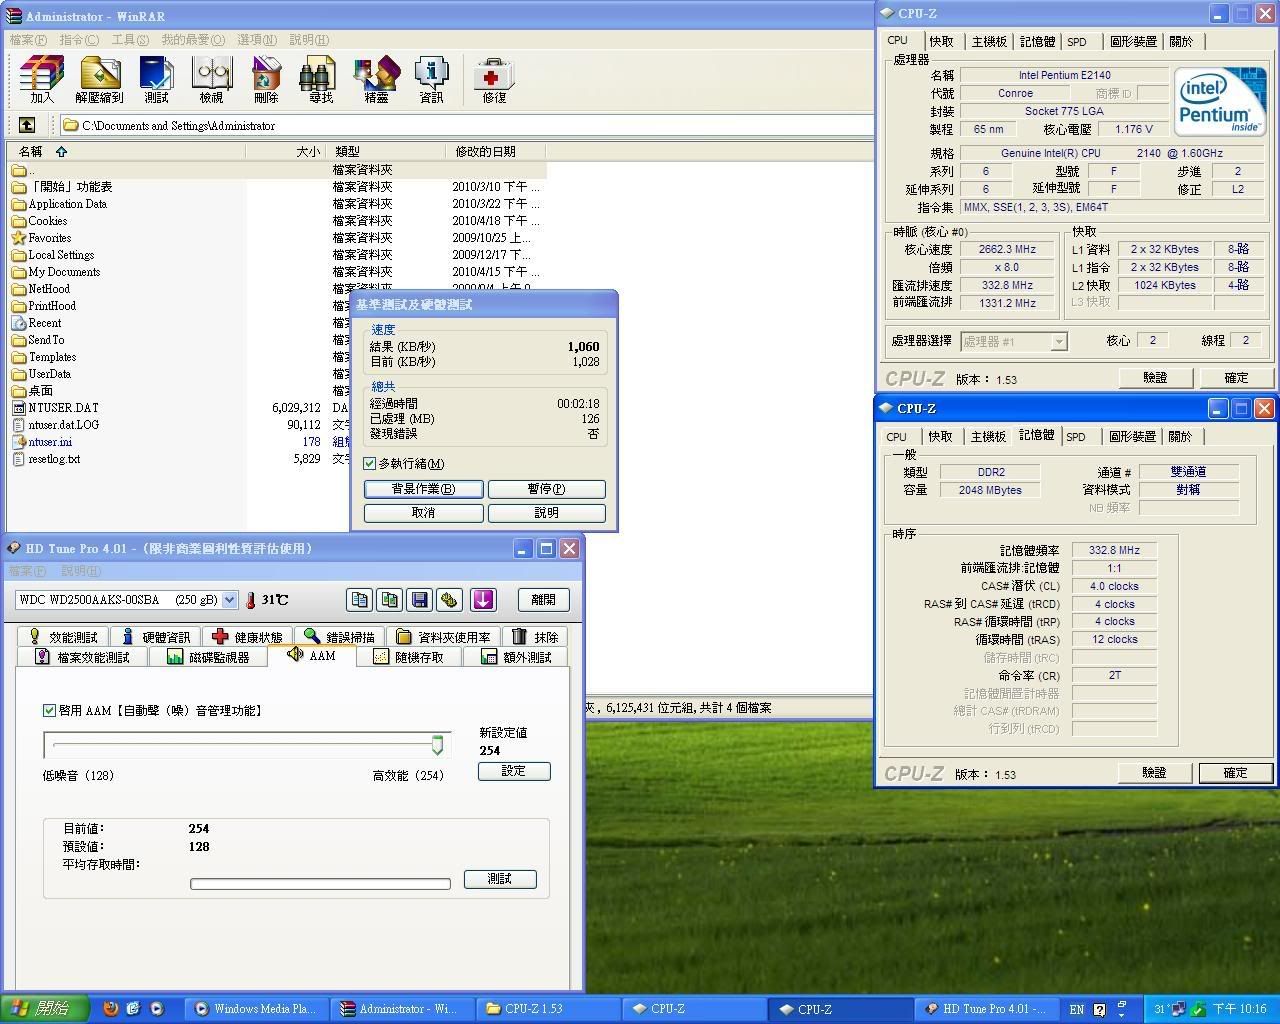This screenshot has width=1280, height=1024.
Task: Go up one folder level in WinRAR
Action: [27, 125]
